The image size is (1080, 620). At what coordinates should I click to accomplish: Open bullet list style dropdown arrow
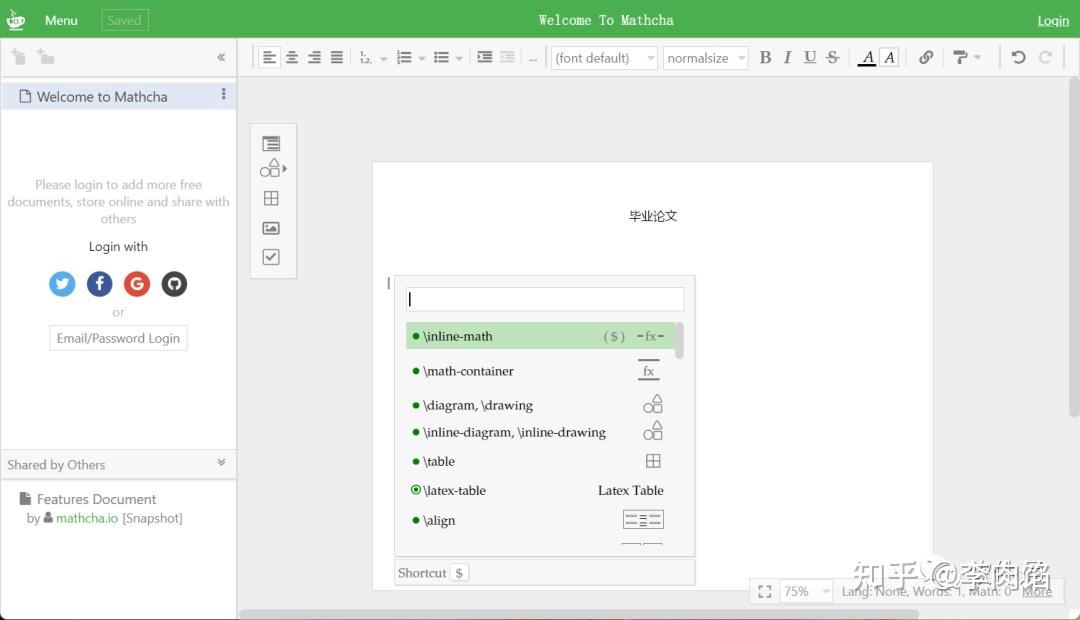point(459,59)
